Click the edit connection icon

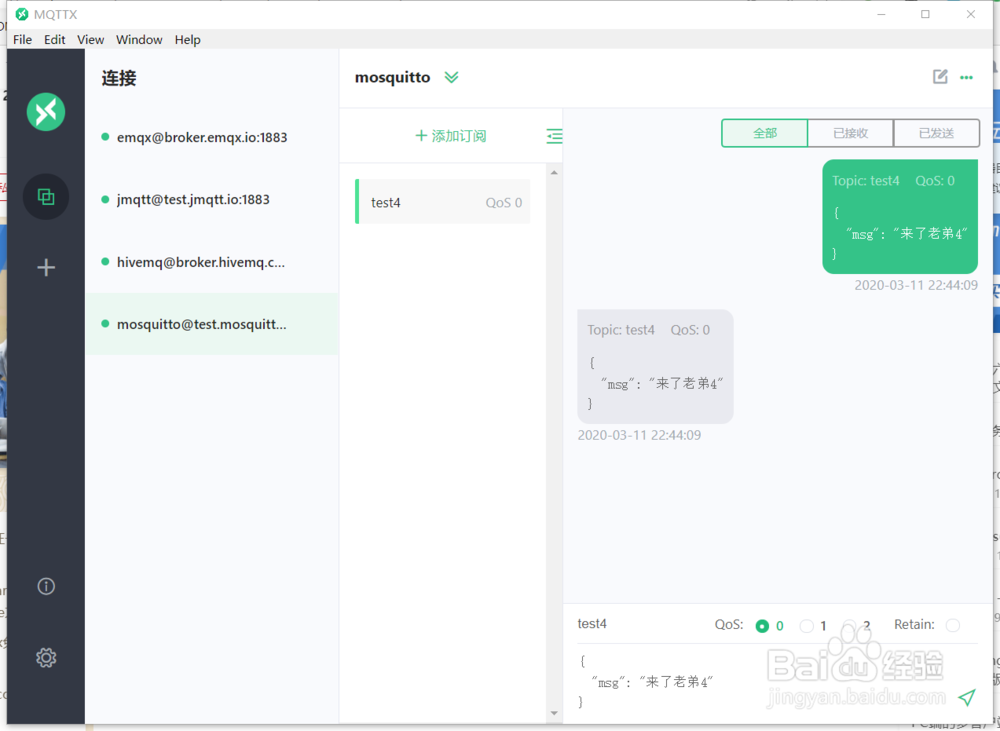coord(940,77)
